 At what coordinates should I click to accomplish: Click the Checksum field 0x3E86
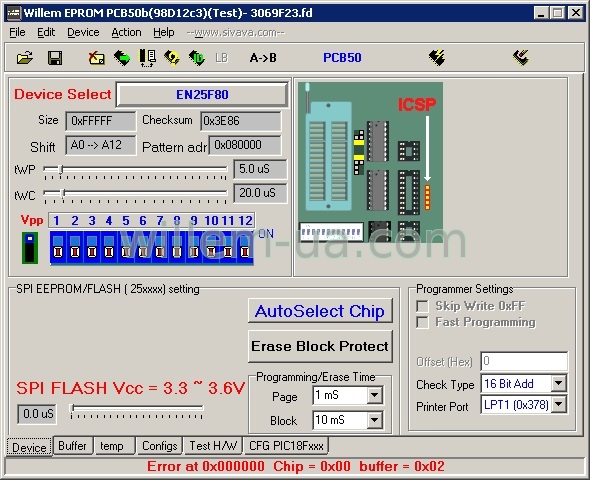click(x=241, y=121)
